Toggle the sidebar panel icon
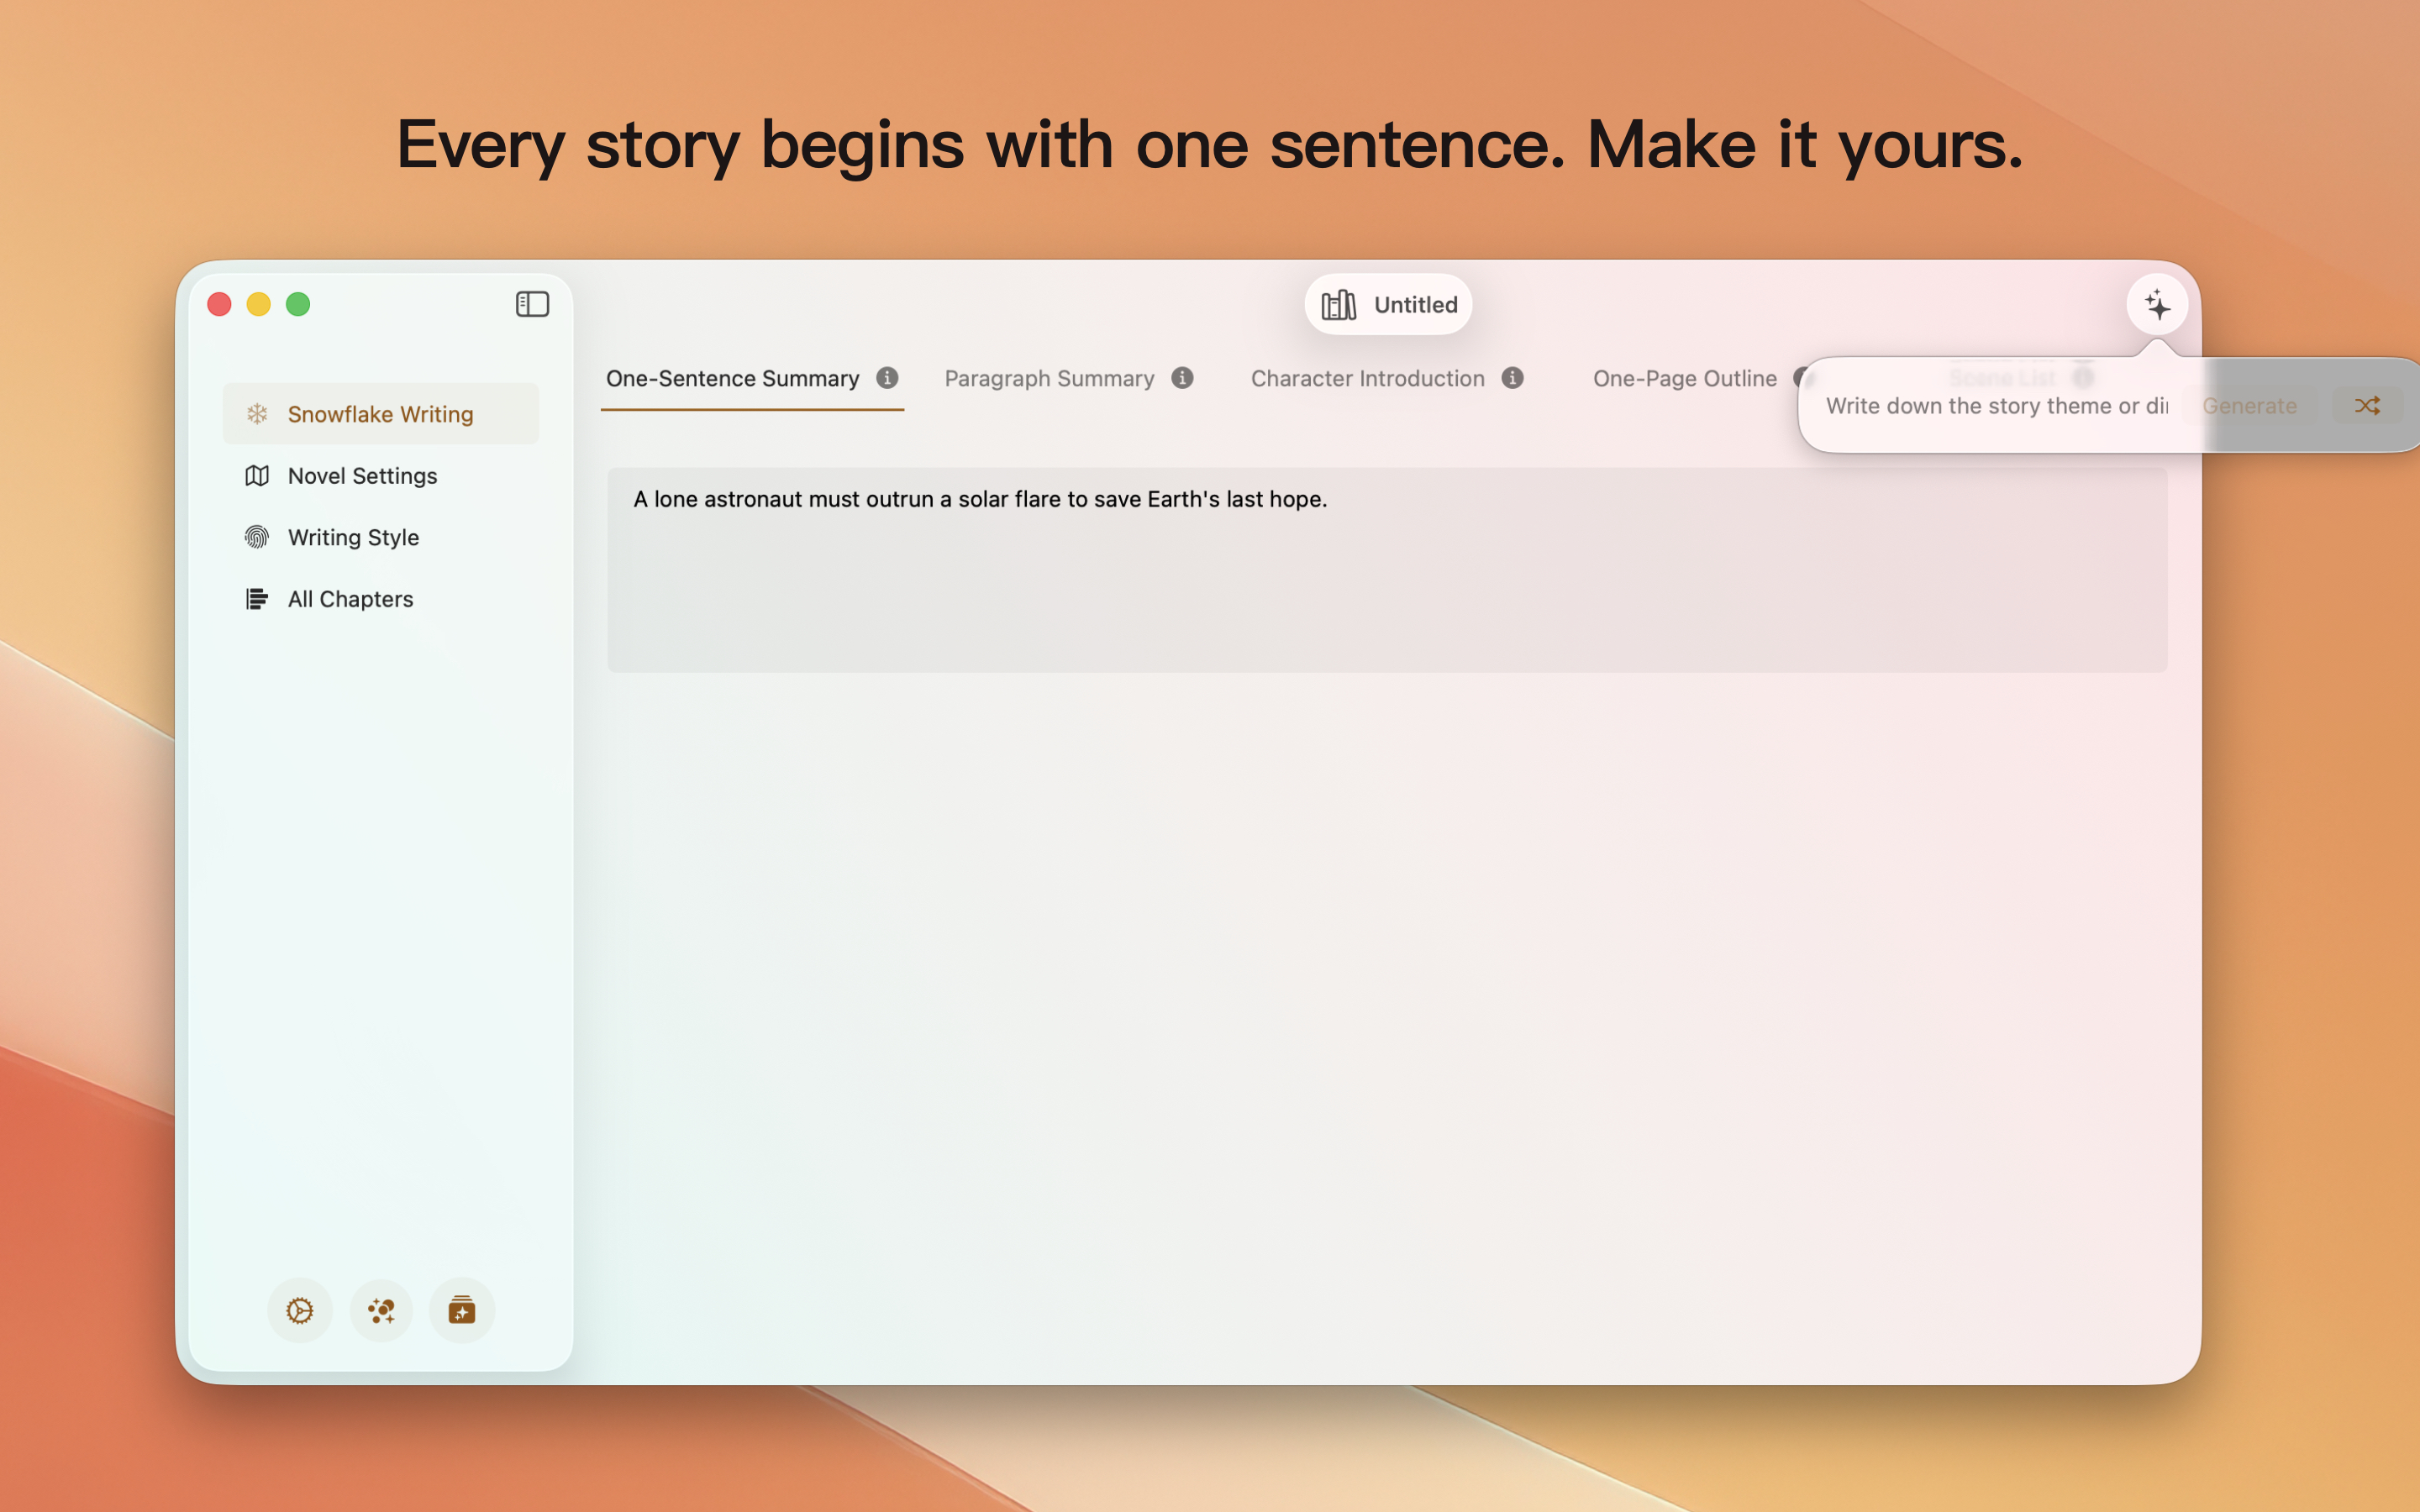Screen dimensions: 2420x1512 pos(532,304)
